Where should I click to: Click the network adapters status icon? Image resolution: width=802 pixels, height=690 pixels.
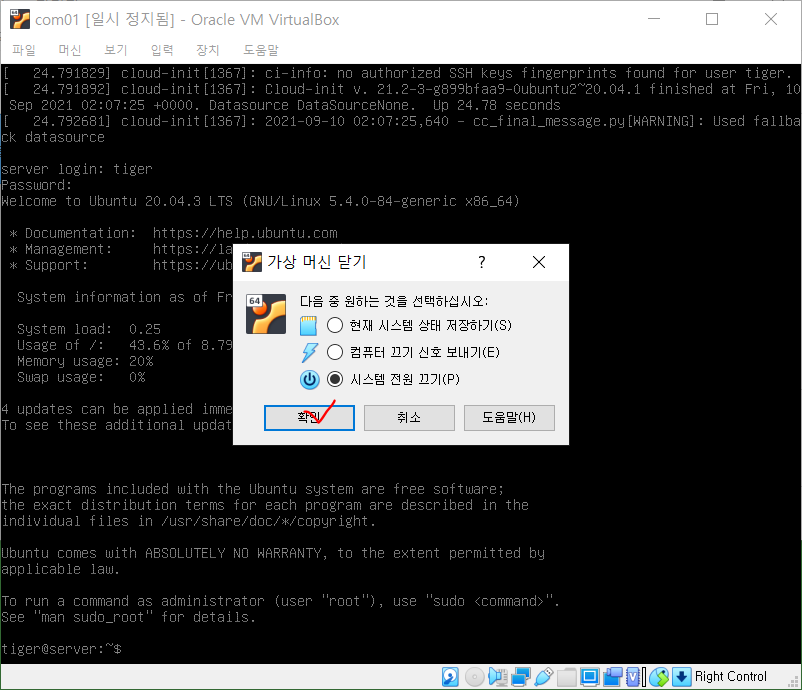coord(521,677)
